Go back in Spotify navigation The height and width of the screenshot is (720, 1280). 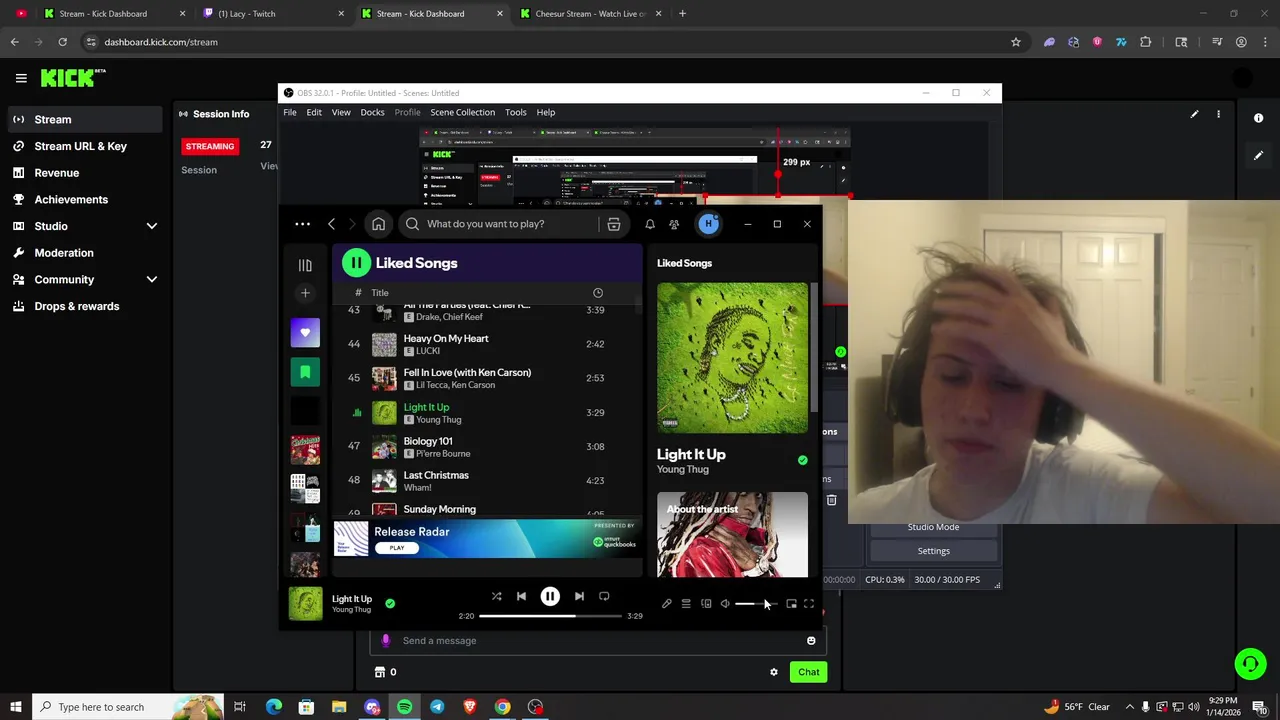tap(331, 224)
